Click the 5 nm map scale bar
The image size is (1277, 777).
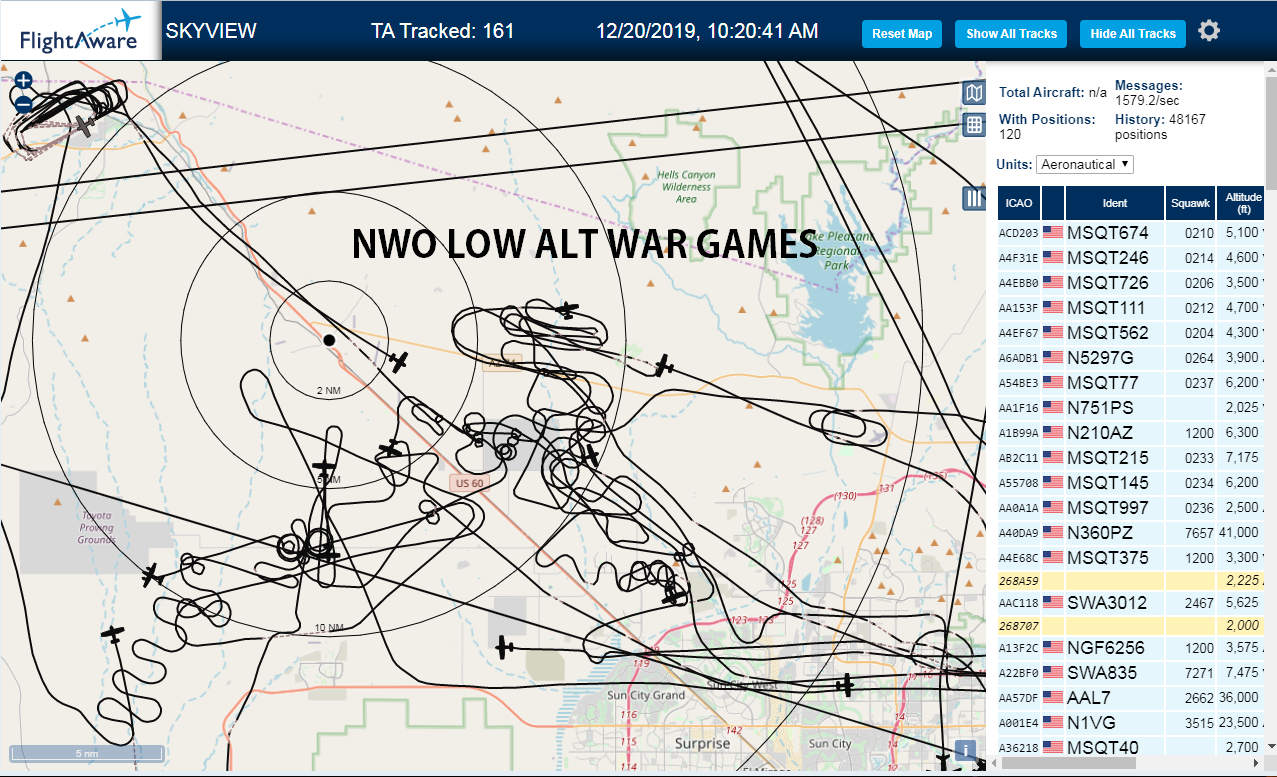coord(87,753)
